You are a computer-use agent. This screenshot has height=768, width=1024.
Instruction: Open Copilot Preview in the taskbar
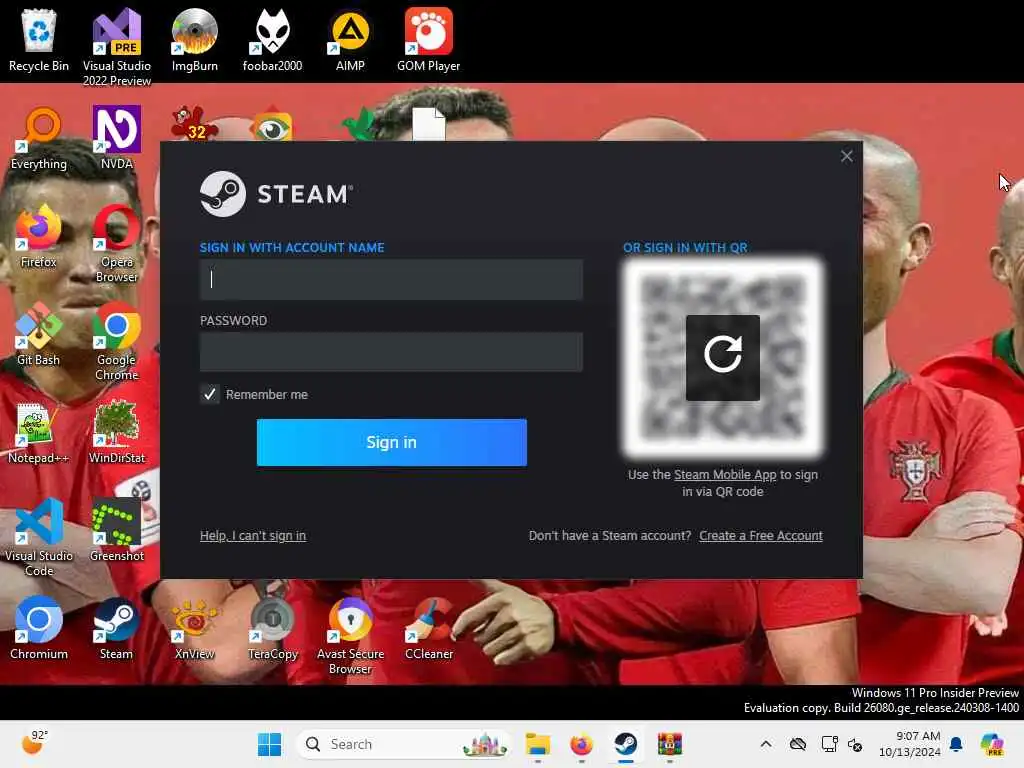click(x=991, y=744)
